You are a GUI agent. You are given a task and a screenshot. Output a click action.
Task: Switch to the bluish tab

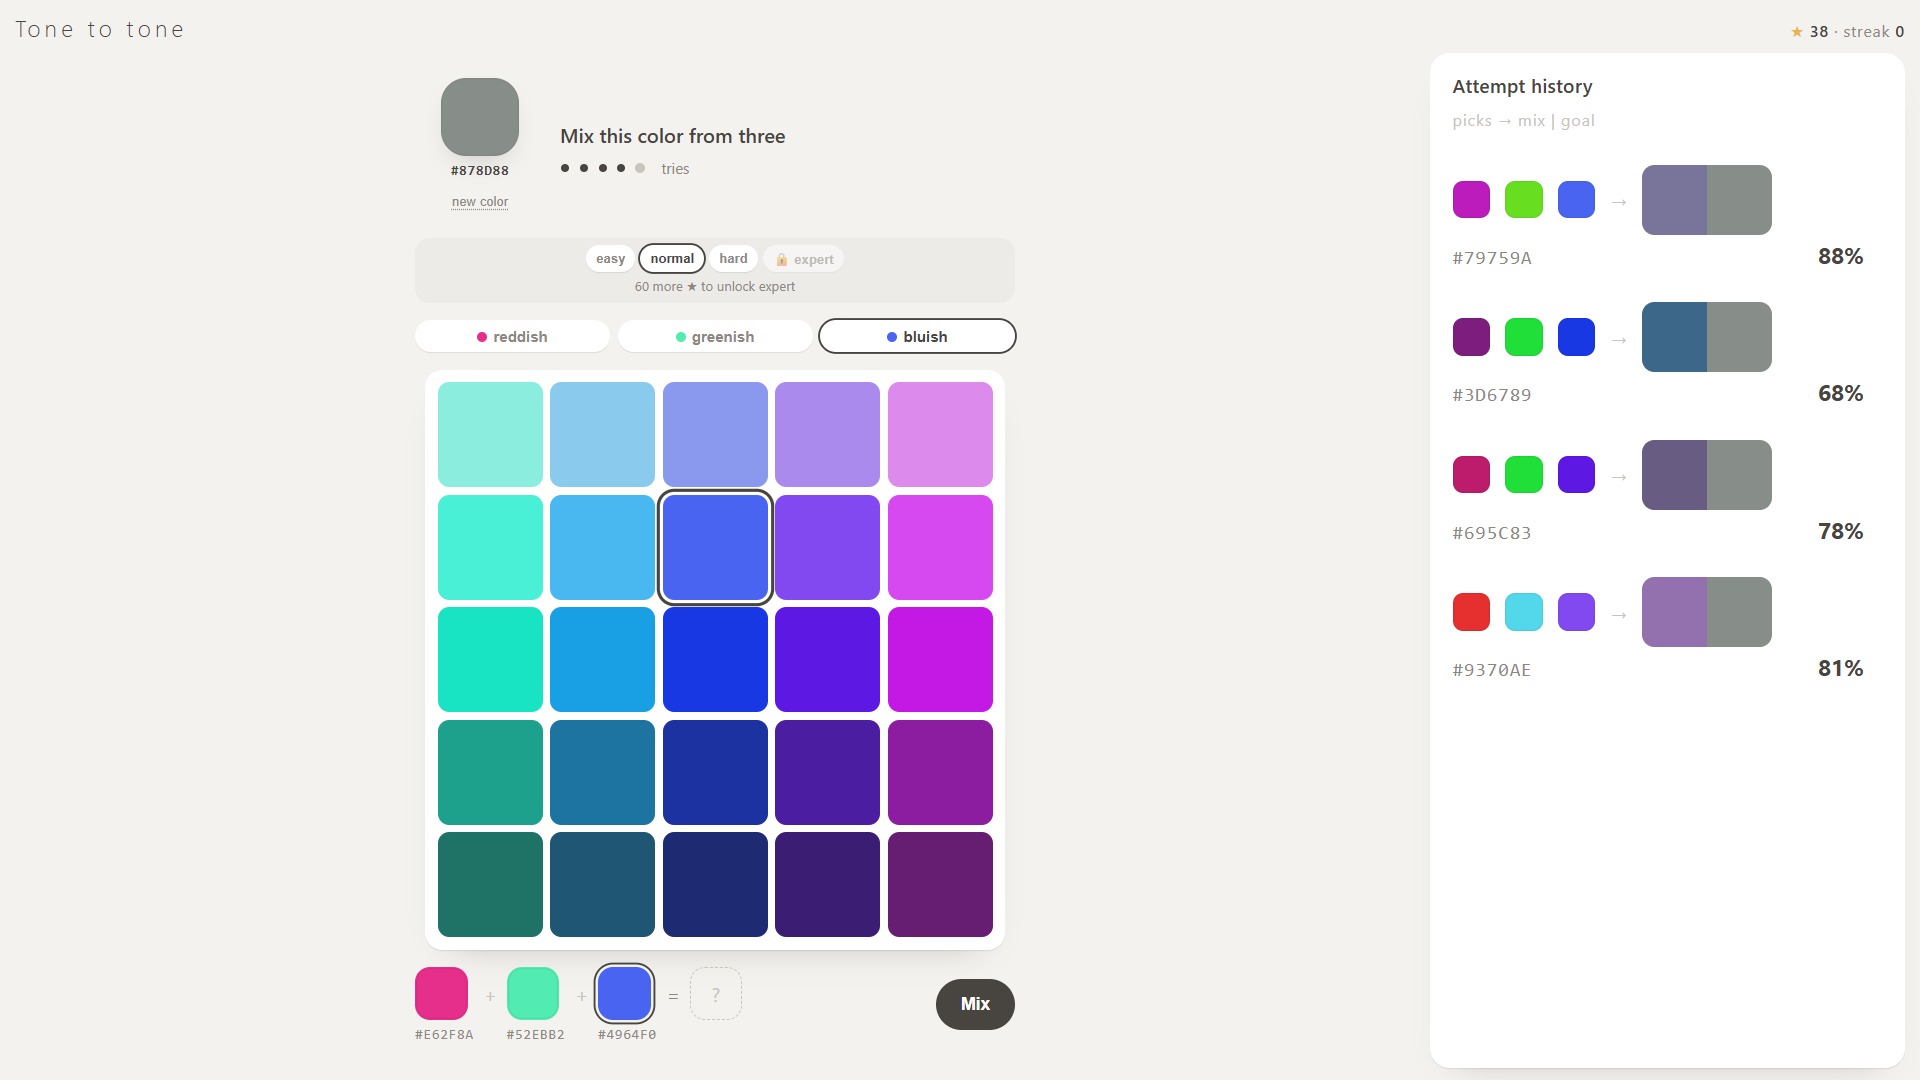tap(917, 337)
